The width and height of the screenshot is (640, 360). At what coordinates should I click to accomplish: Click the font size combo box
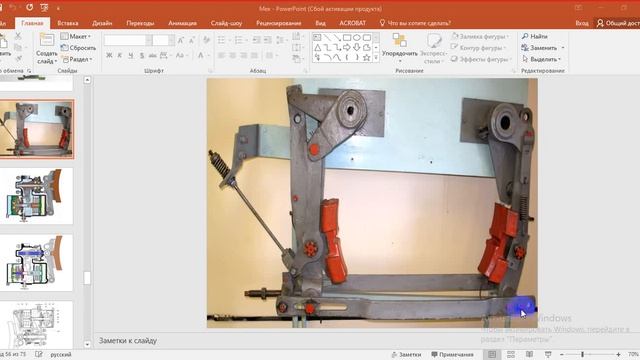(163, 40)
